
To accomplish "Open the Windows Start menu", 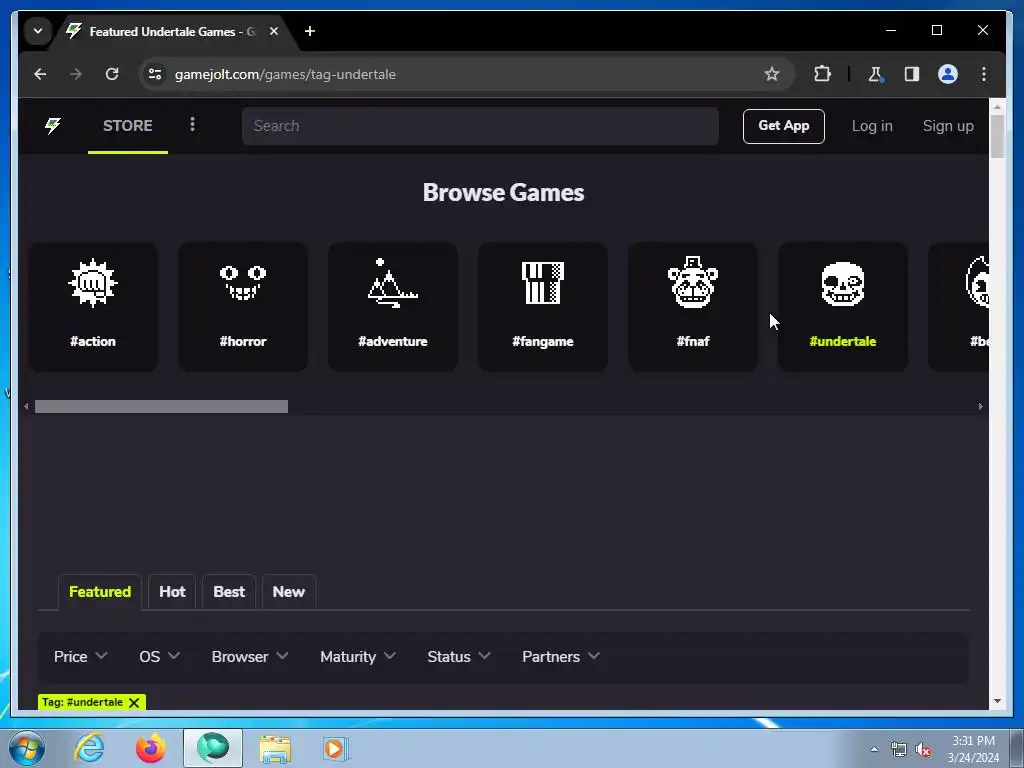I will point(27,748).
